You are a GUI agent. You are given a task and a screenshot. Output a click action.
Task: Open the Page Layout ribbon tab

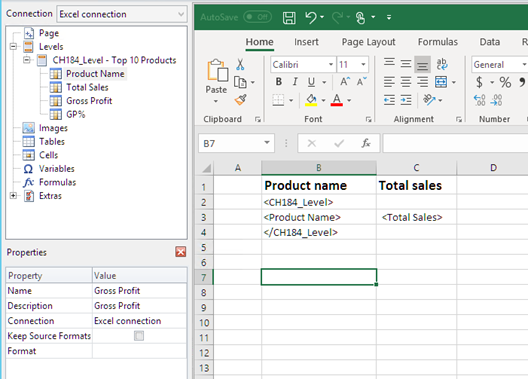click(368, 42)
